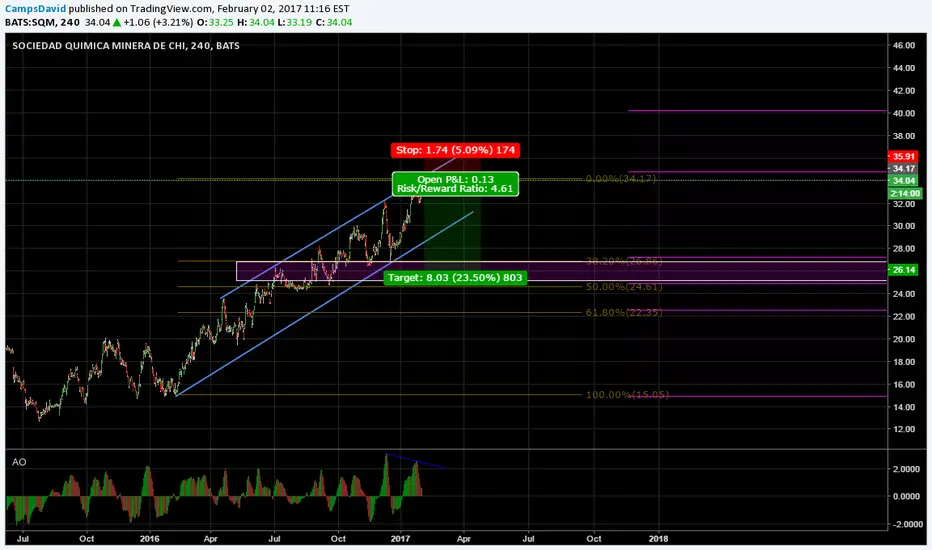Click the 38.20%(26.86) Fibonacci level label

624,261
